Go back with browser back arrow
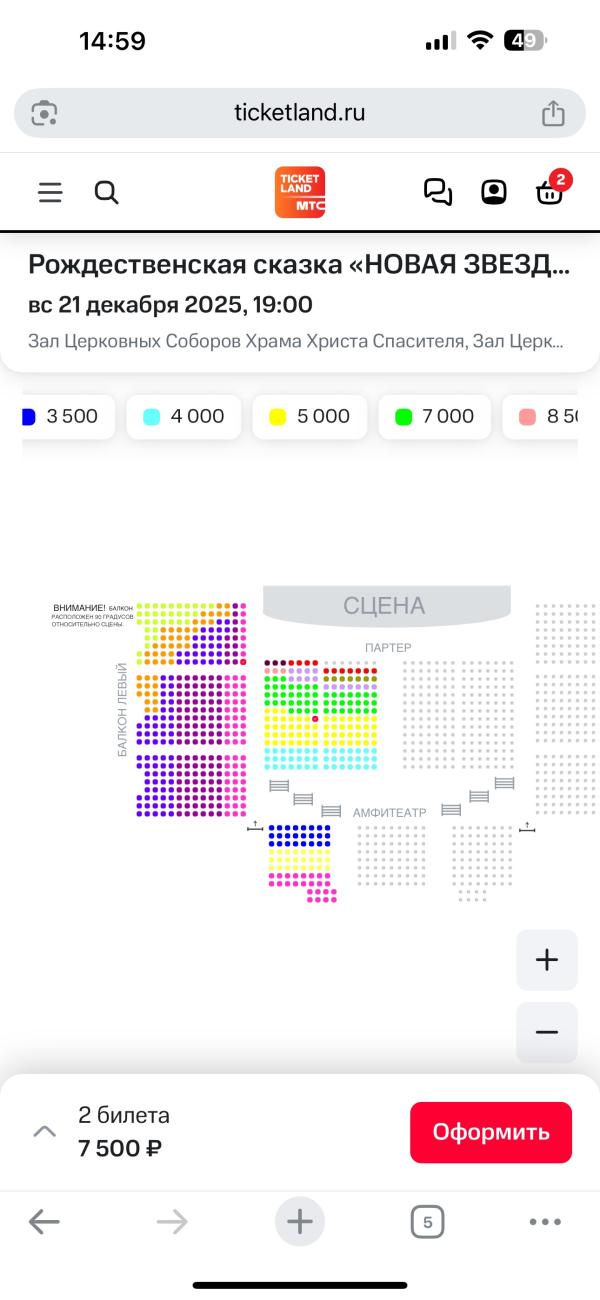The width and height of the screenshot is (600, 1300). click(x=44, y=1221)
